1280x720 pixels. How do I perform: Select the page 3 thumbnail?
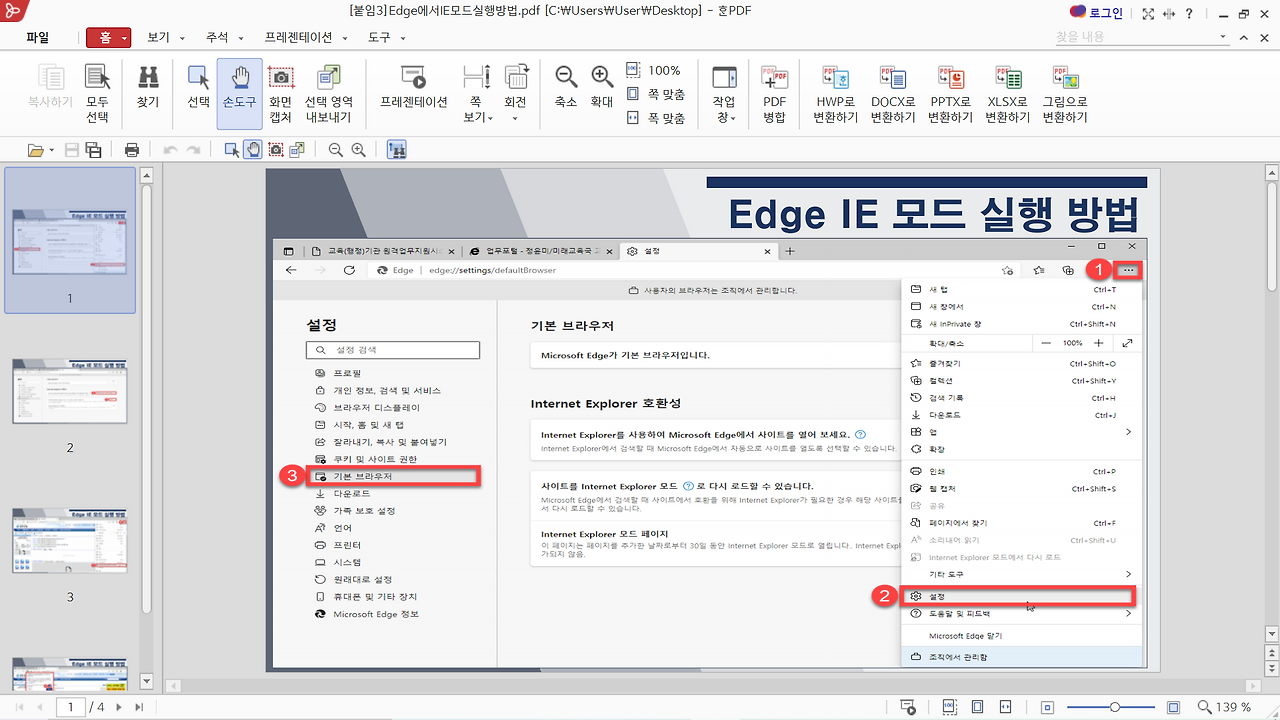[x=70, y=540]
